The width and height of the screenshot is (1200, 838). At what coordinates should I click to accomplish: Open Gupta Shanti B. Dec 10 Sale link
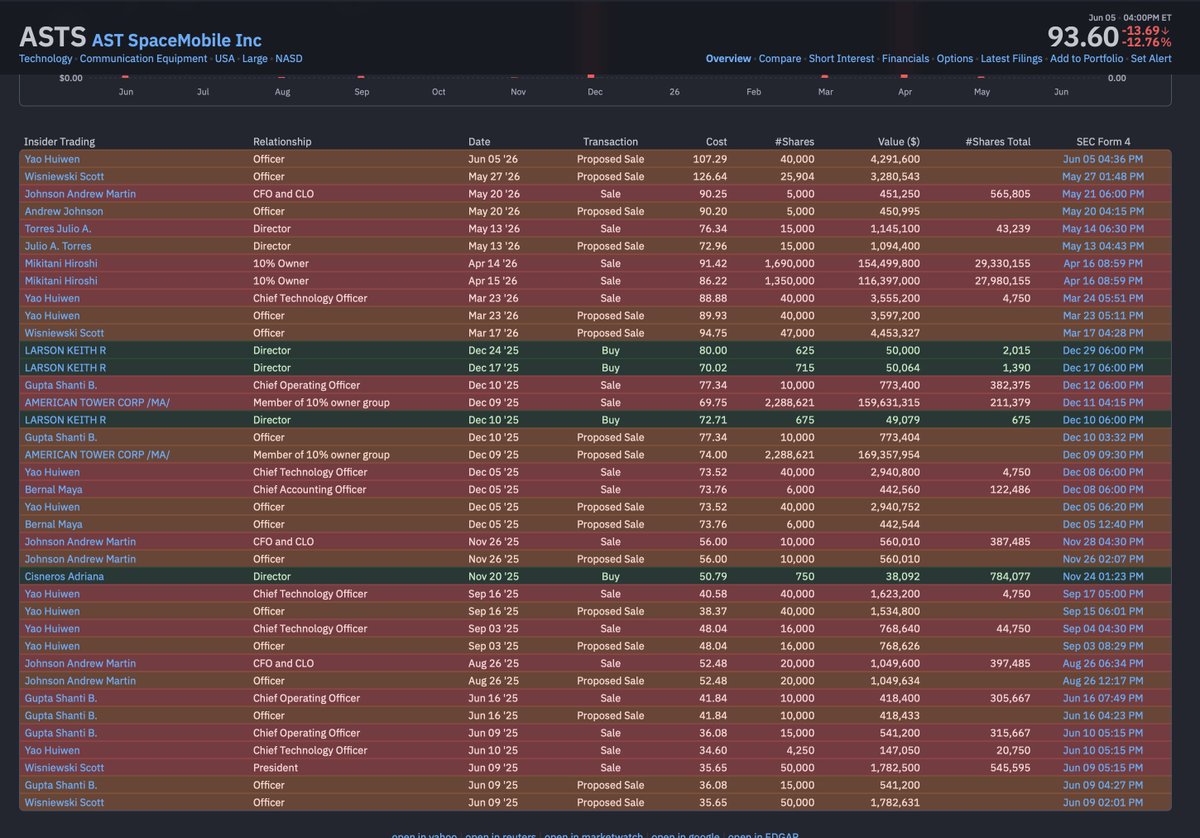pyautogui.click(x=61, y=385)
